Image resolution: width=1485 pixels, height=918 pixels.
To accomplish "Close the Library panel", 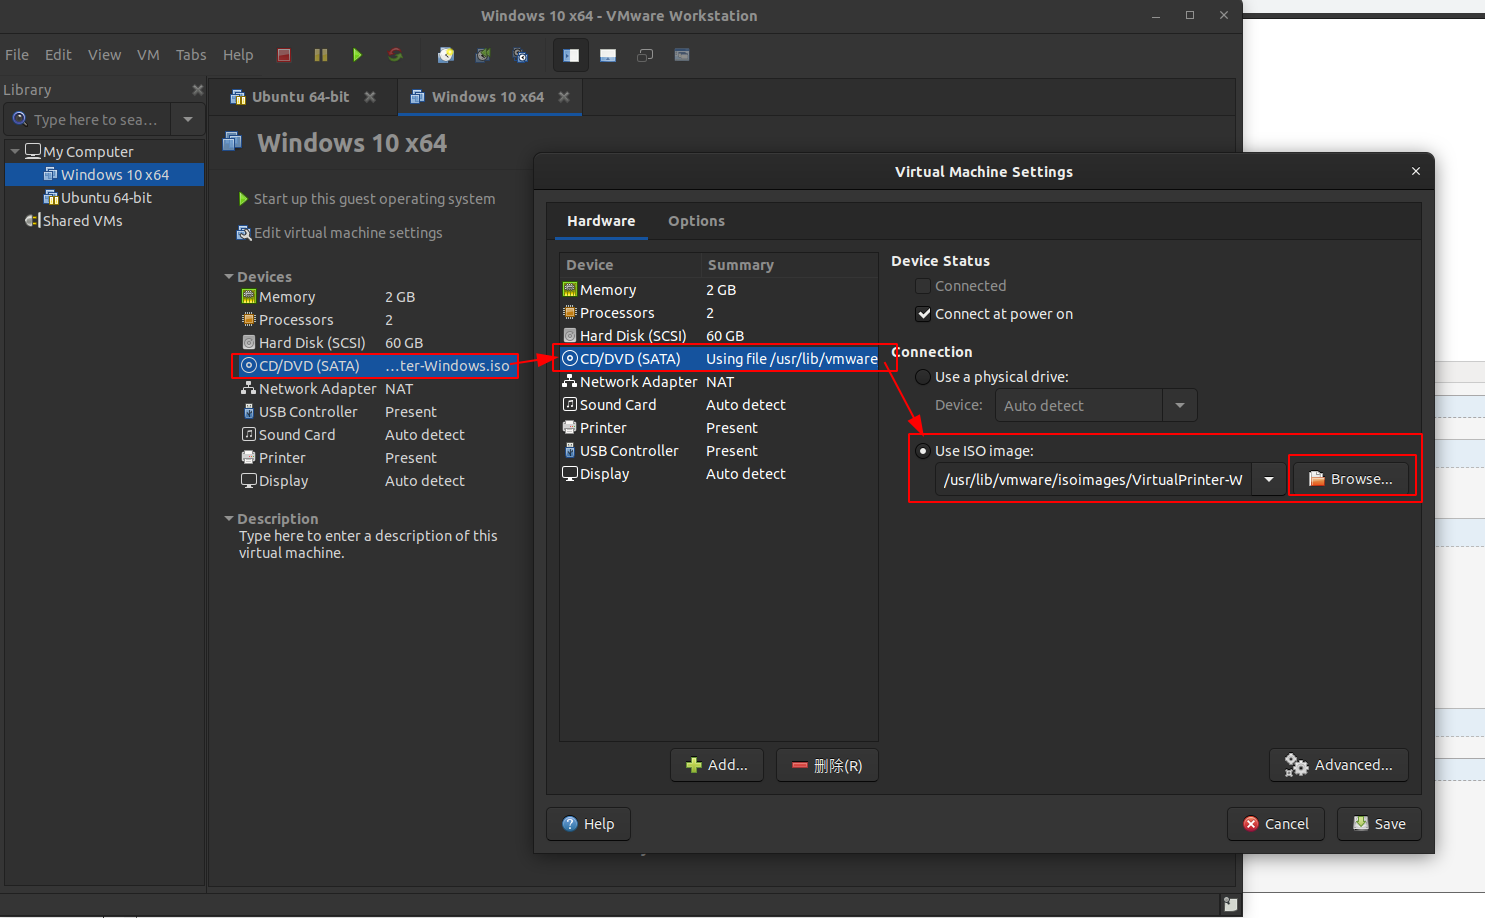I will click(197, 90).
